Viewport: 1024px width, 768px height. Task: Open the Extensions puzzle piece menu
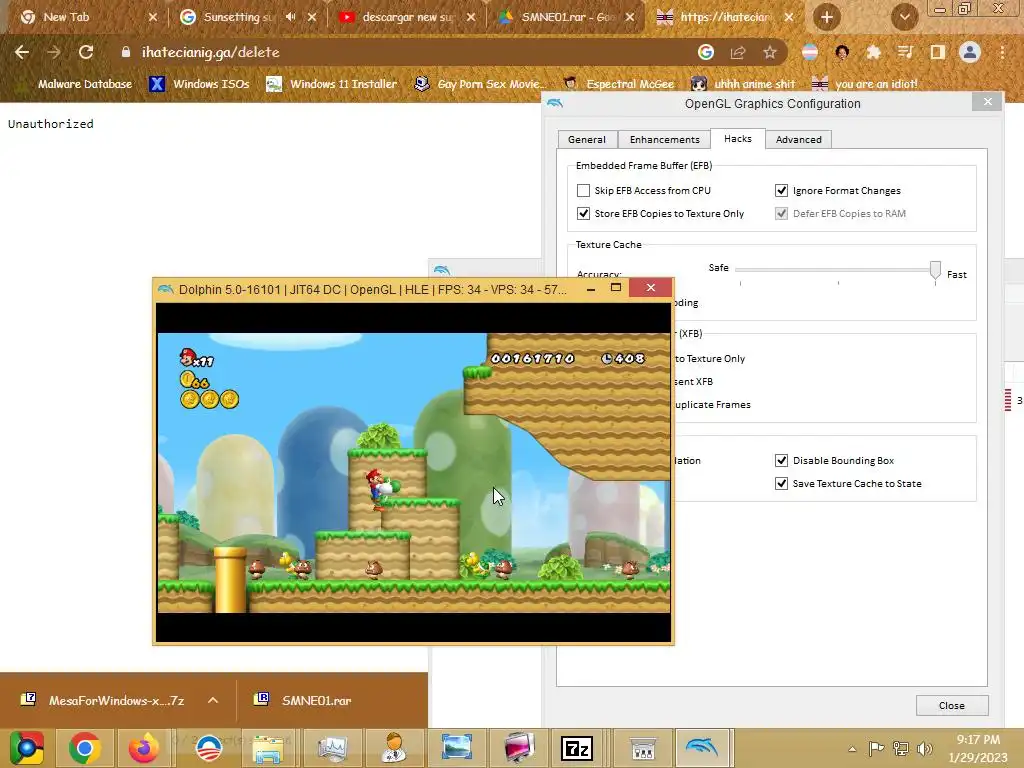(x=873, y=52)
